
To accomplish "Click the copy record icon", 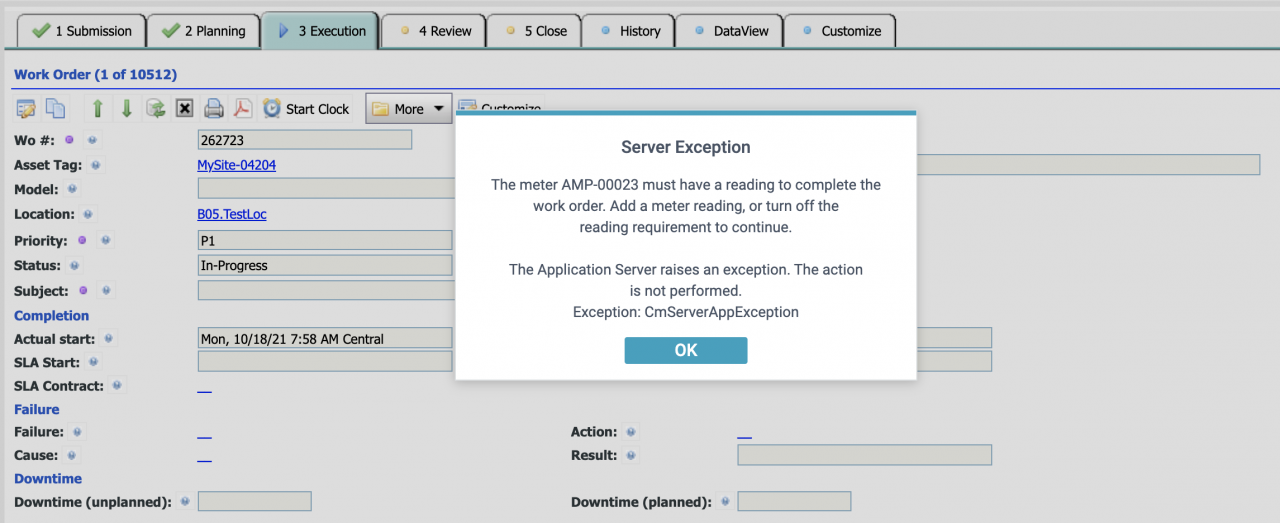I will pos(56,108).
